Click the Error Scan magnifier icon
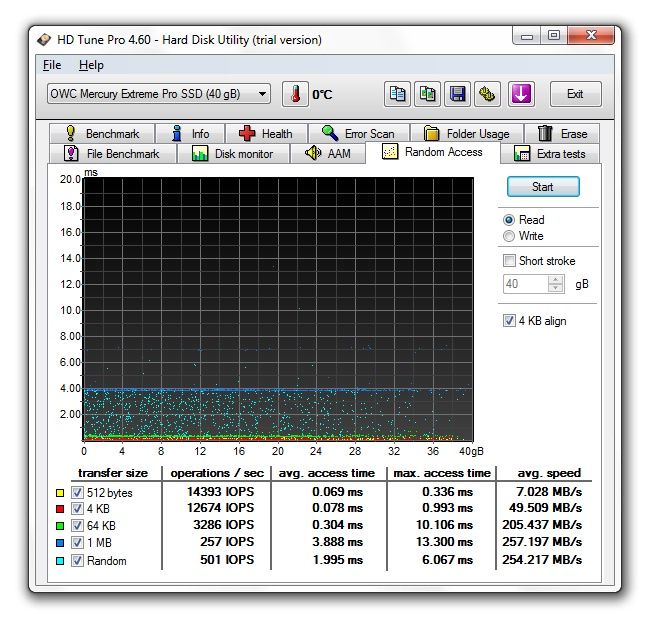Image resolution: width=650 pixels, height=620 pixels. [330, 133]
